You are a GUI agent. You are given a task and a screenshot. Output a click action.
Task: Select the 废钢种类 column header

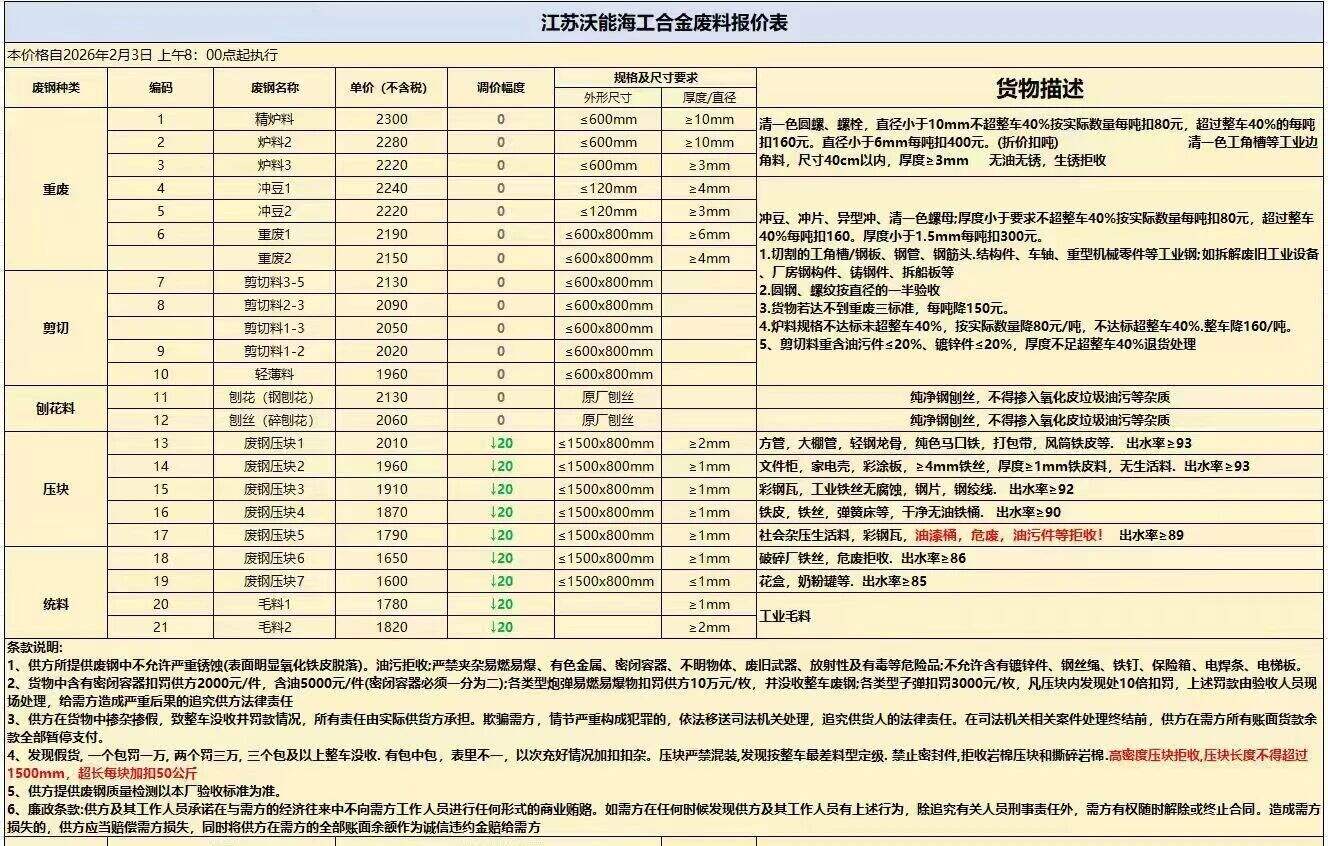[x=56, y=88]
